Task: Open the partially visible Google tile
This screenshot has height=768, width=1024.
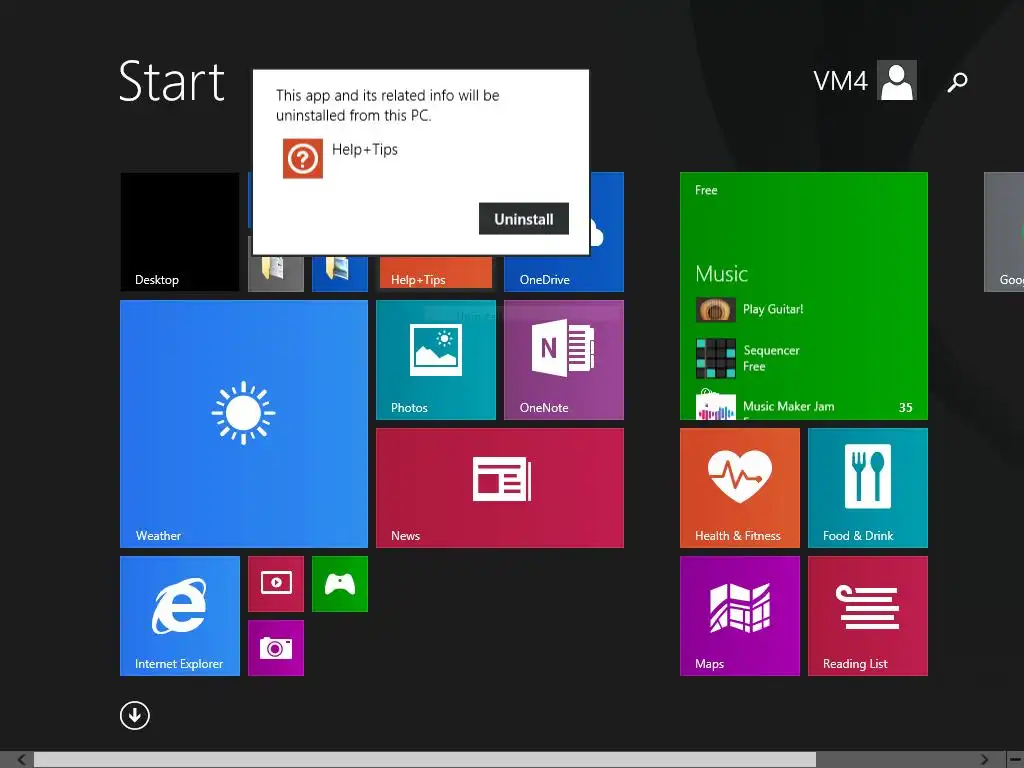Action: pos(1004,232)
